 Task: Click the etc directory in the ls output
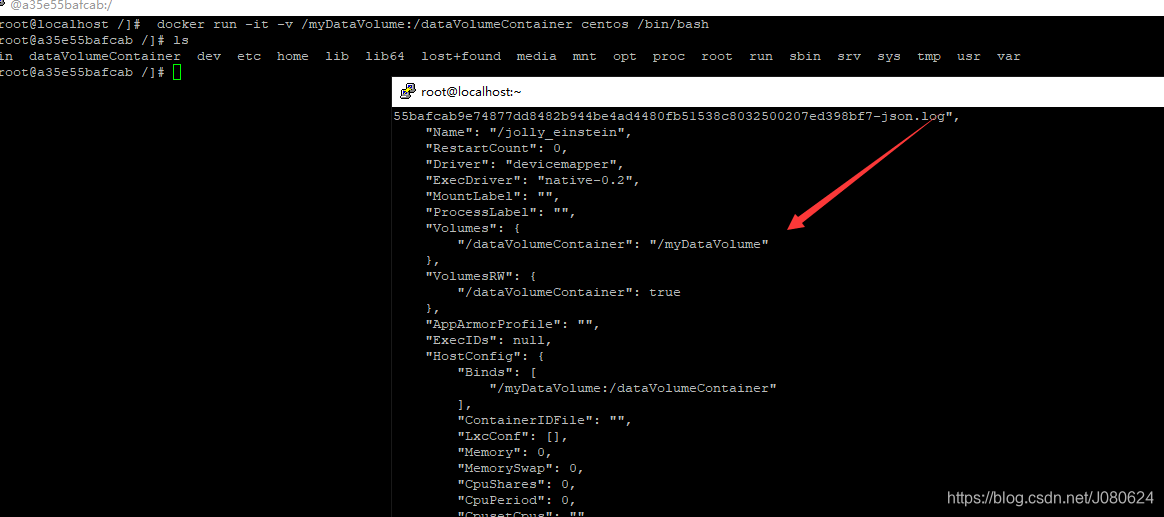point(249,56)
